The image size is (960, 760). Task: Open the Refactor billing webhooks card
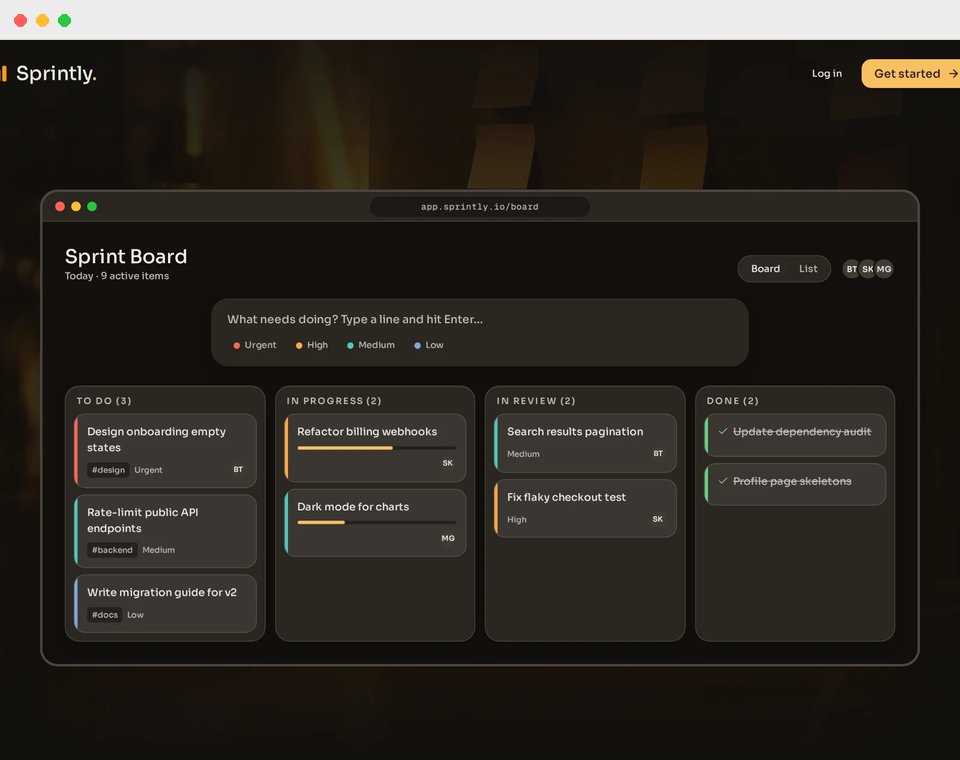[375, 448]
